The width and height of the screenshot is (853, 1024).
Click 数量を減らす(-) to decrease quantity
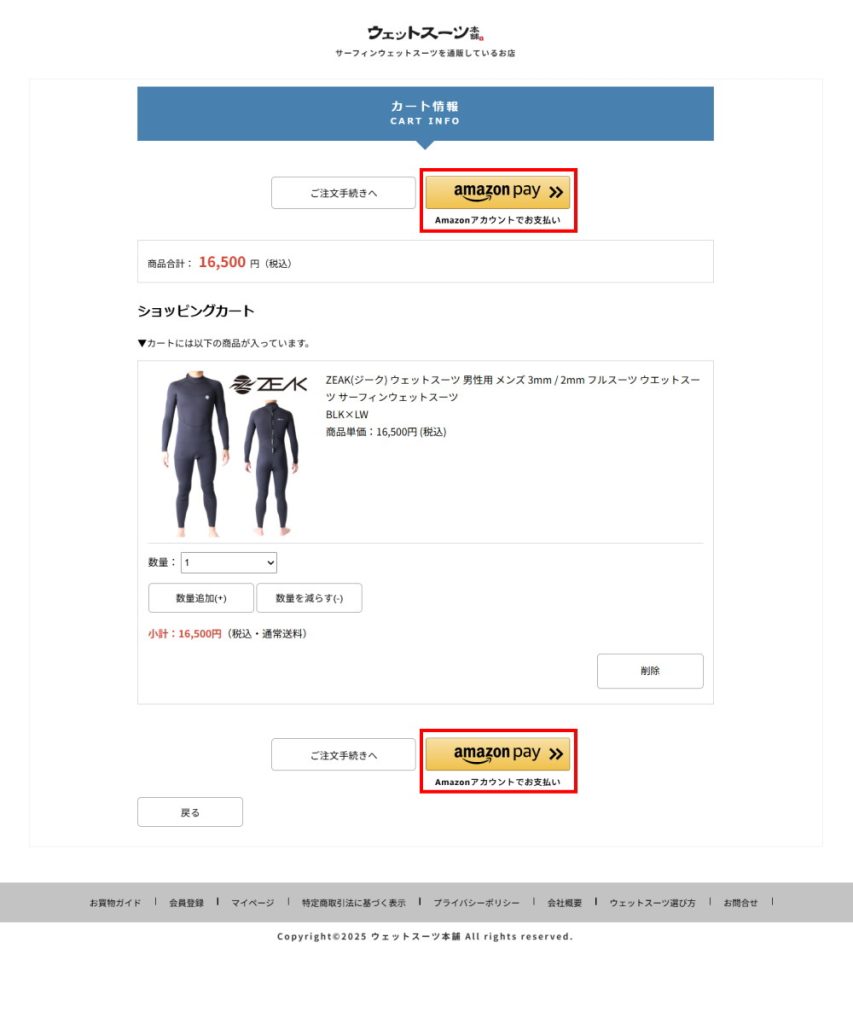309,598
